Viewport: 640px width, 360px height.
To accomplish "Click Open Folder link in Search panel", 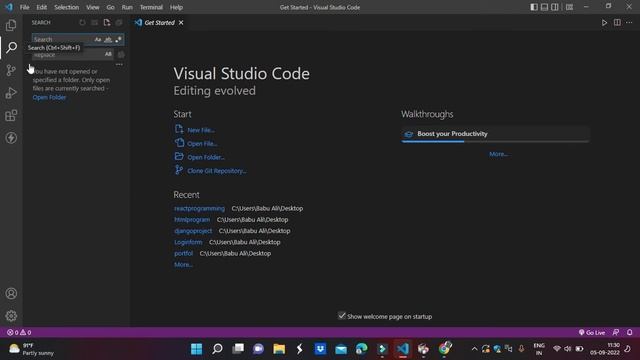I will (x=49, y=97).
